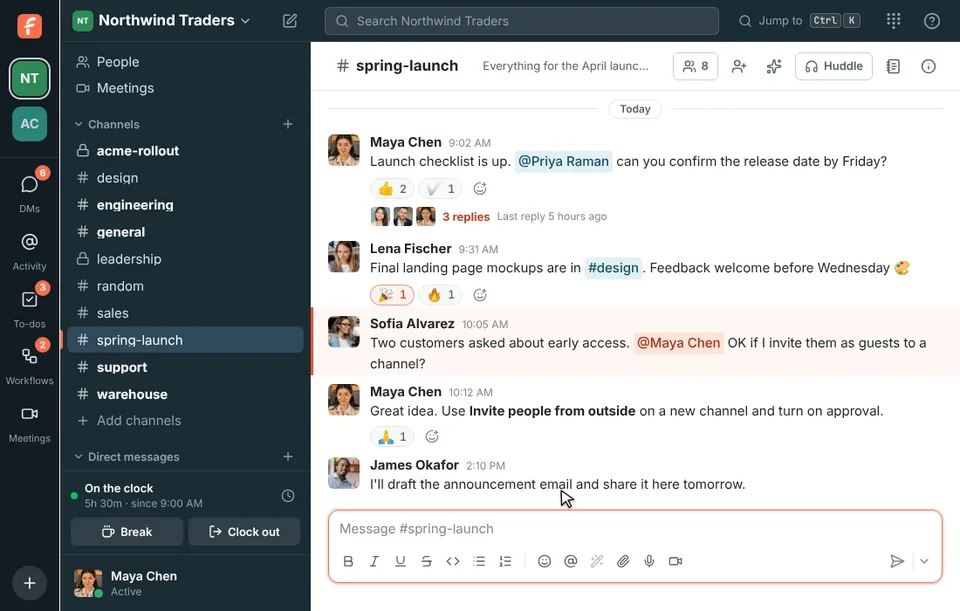
Task: Click the add member icon in header
Action: coord(739,66)
